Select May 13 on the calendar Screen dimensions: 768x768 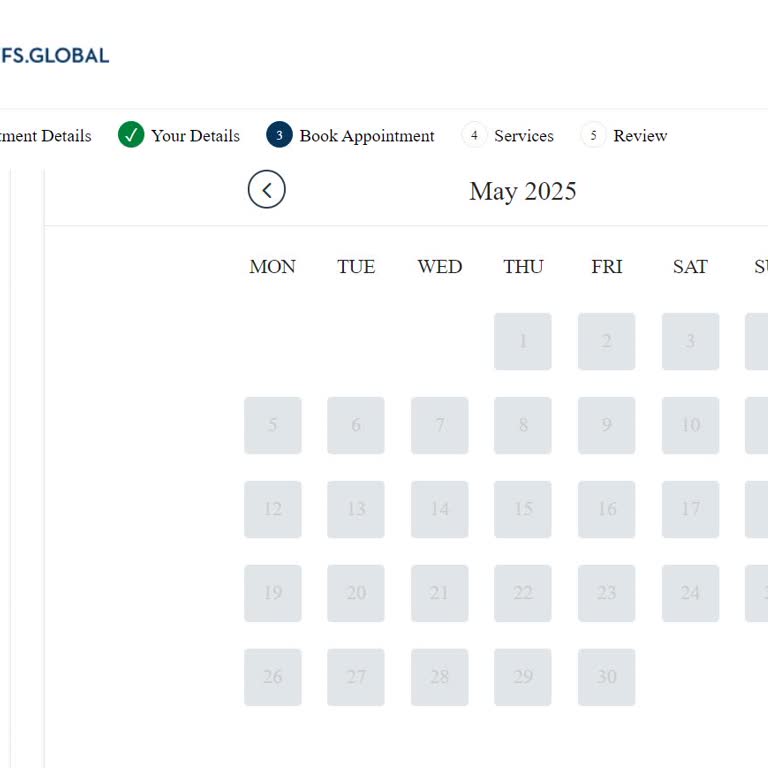click(x=356, y=509)
